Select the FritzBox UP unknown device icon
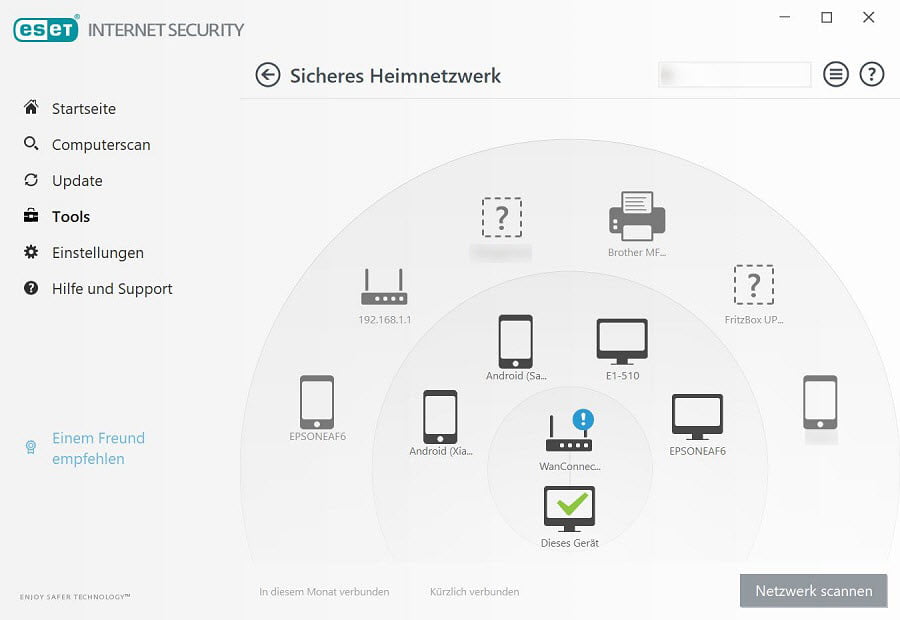Screen dimensions: 900x620 (754, 285)
